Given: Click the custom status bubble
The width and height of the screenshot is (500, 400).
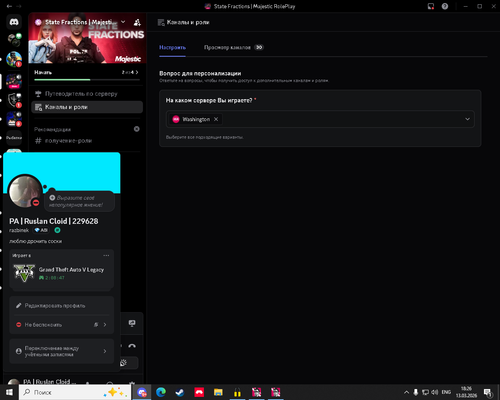Looking at the screenshot, I should pyautogui.click(x=80, y=201).
